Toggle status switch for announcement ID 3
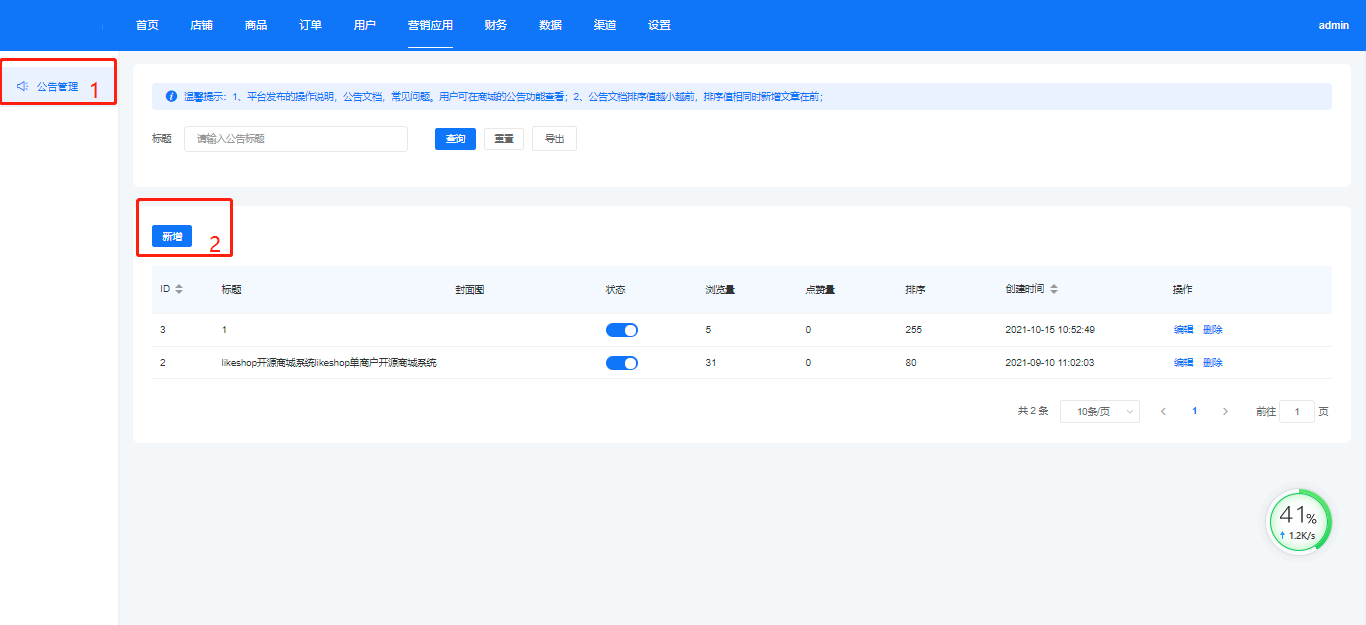This screenshot has width=1366, height=625. [621, 330]
